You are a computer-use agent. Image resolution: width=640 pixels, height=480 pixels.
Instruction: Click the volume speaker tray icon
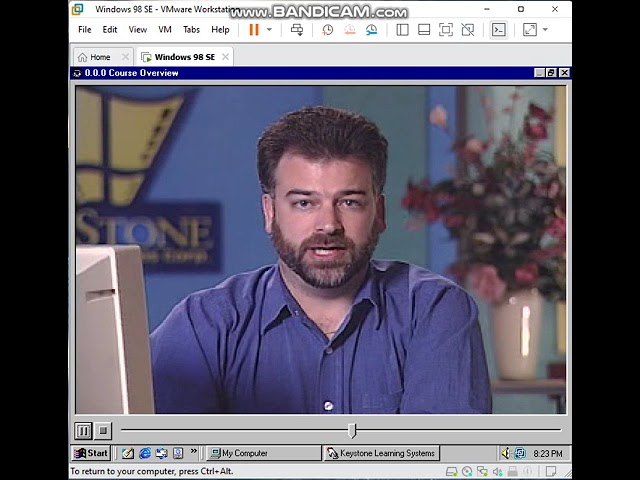506,453
